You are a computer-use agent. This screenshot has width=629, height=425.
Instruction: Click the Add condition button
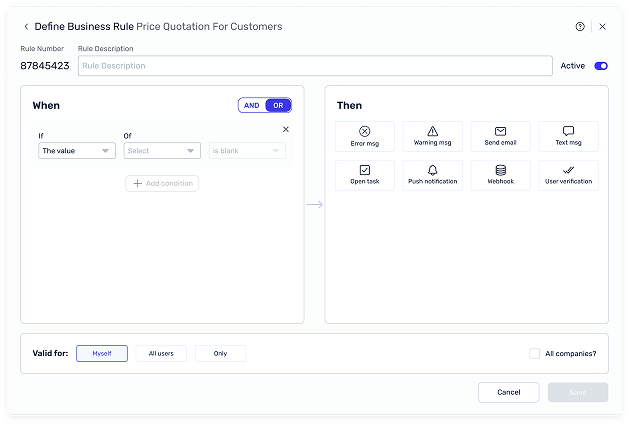click(x=162, y=183)
